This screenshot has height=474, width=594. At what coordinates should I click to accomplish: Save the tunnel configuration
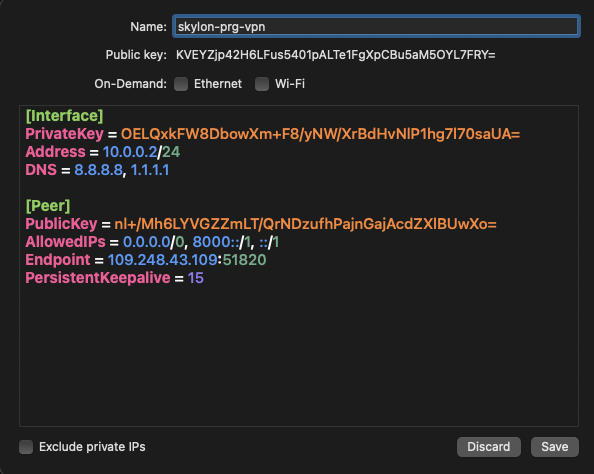click(x=555, y=447)
